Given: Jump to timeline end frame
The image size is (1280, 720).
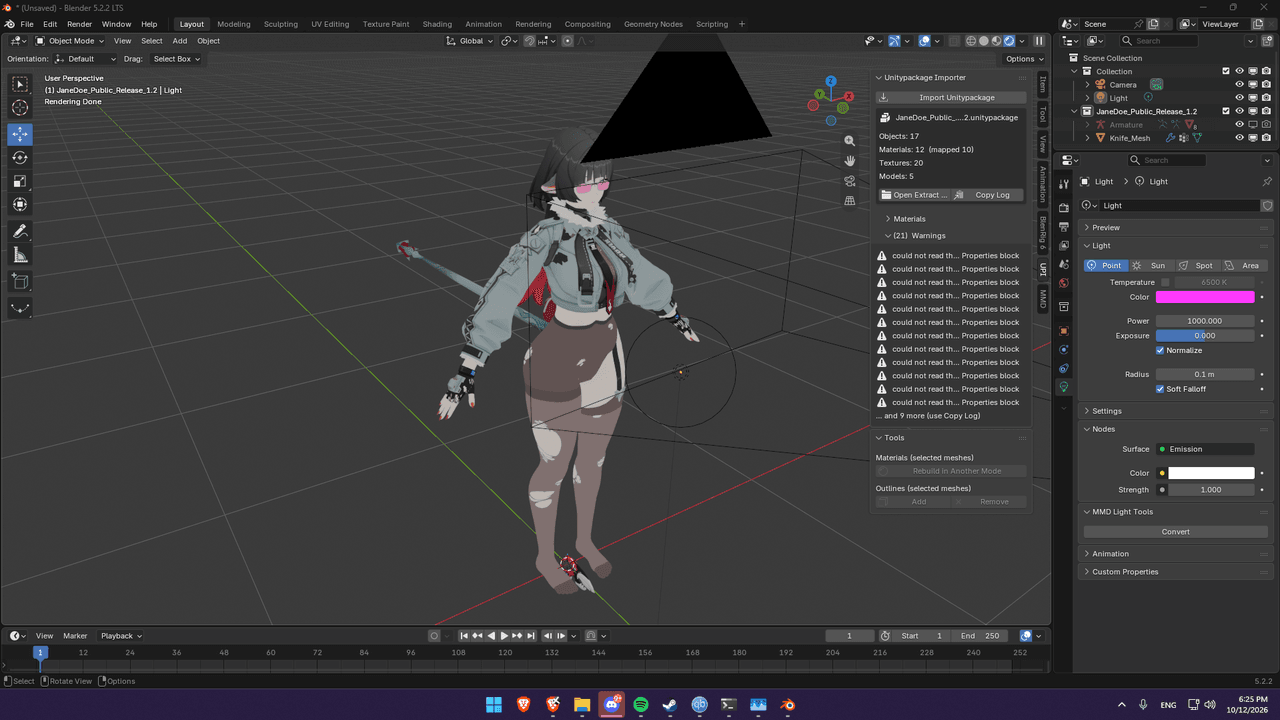Looking at the screenshot, I should point(531,636).
